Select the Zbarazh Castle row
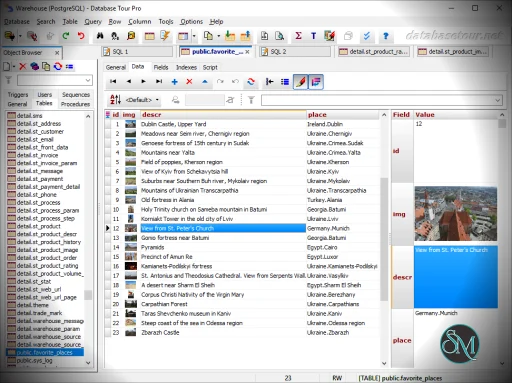Image resolution: width=512 pixels, height=383 pixels. tap(242, 332)
